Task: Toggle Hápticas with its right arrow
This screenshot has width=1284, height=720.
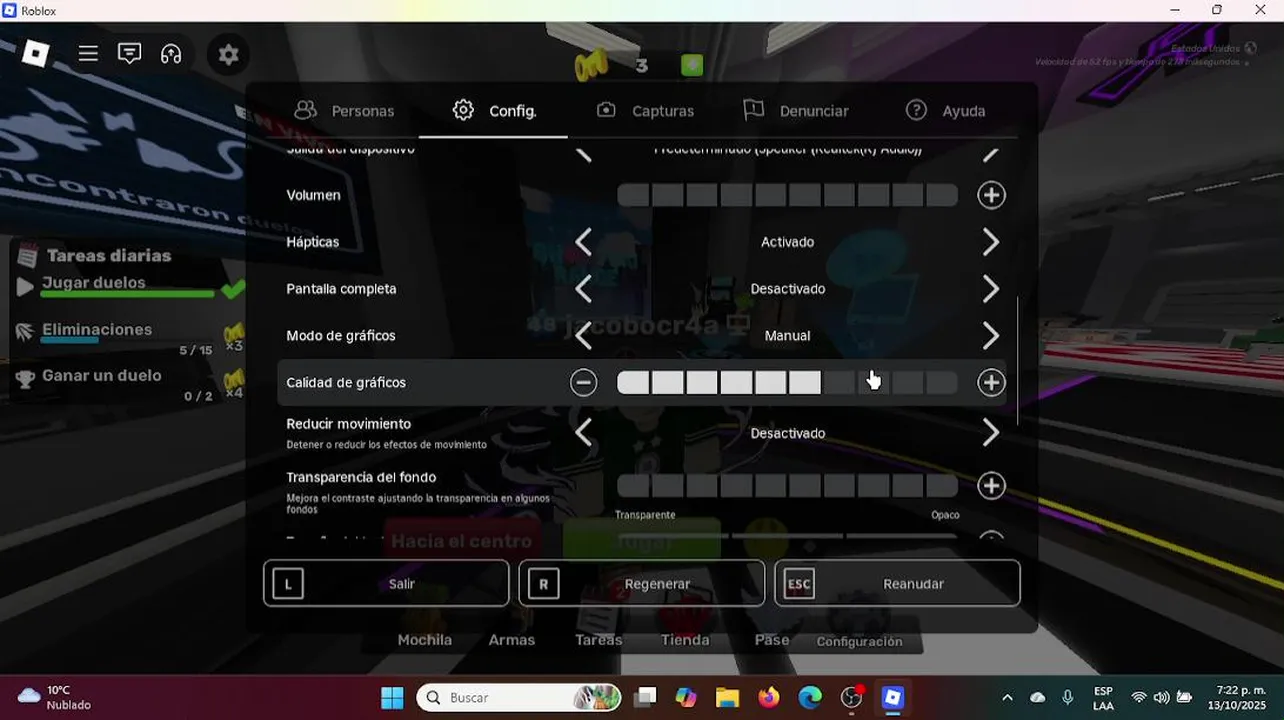Action: click(x=991, y=242)
